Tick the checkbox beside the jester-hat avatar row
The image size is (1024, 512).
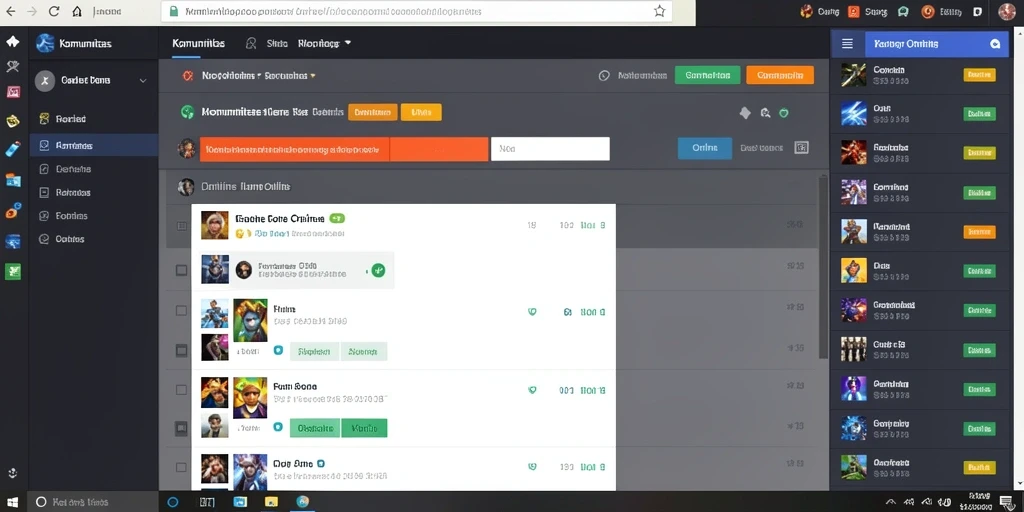coord(182,311)
